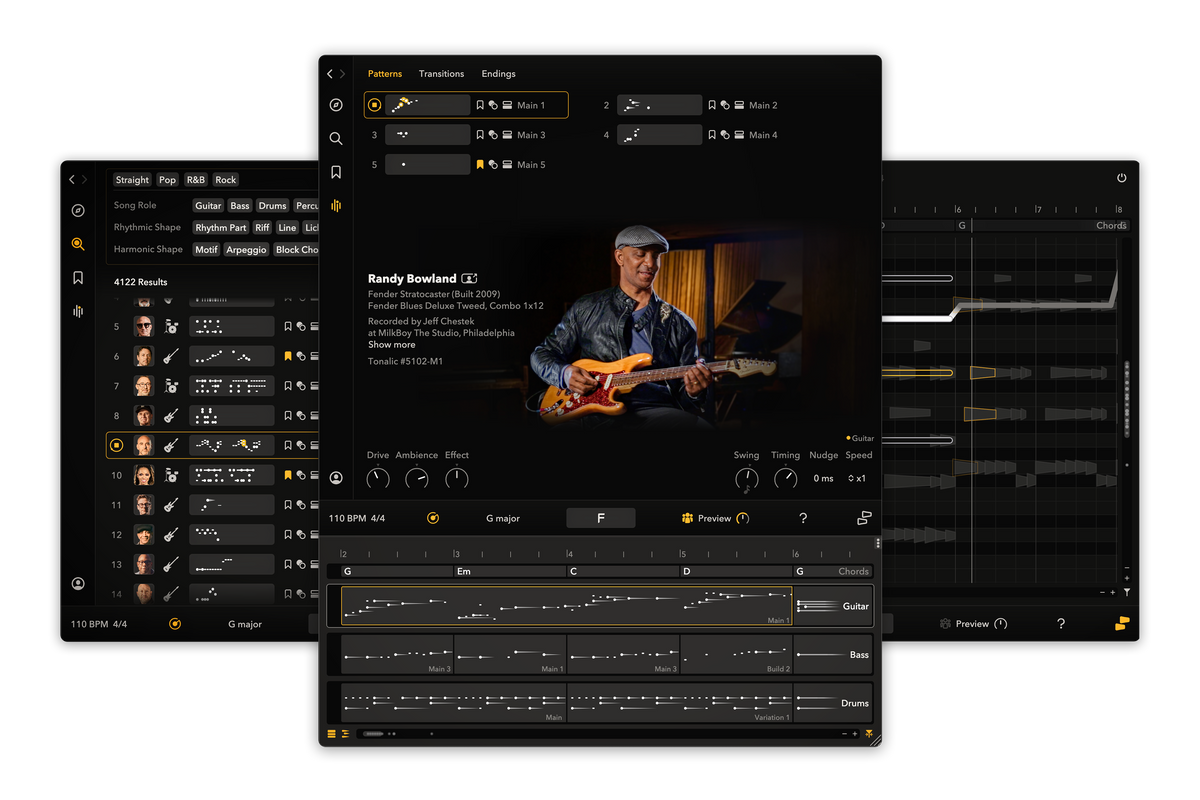The height and width of the screenshot is (800, 1200).
Task: Filter by the Pop tag in left window
Action: [x=167, y=180]
